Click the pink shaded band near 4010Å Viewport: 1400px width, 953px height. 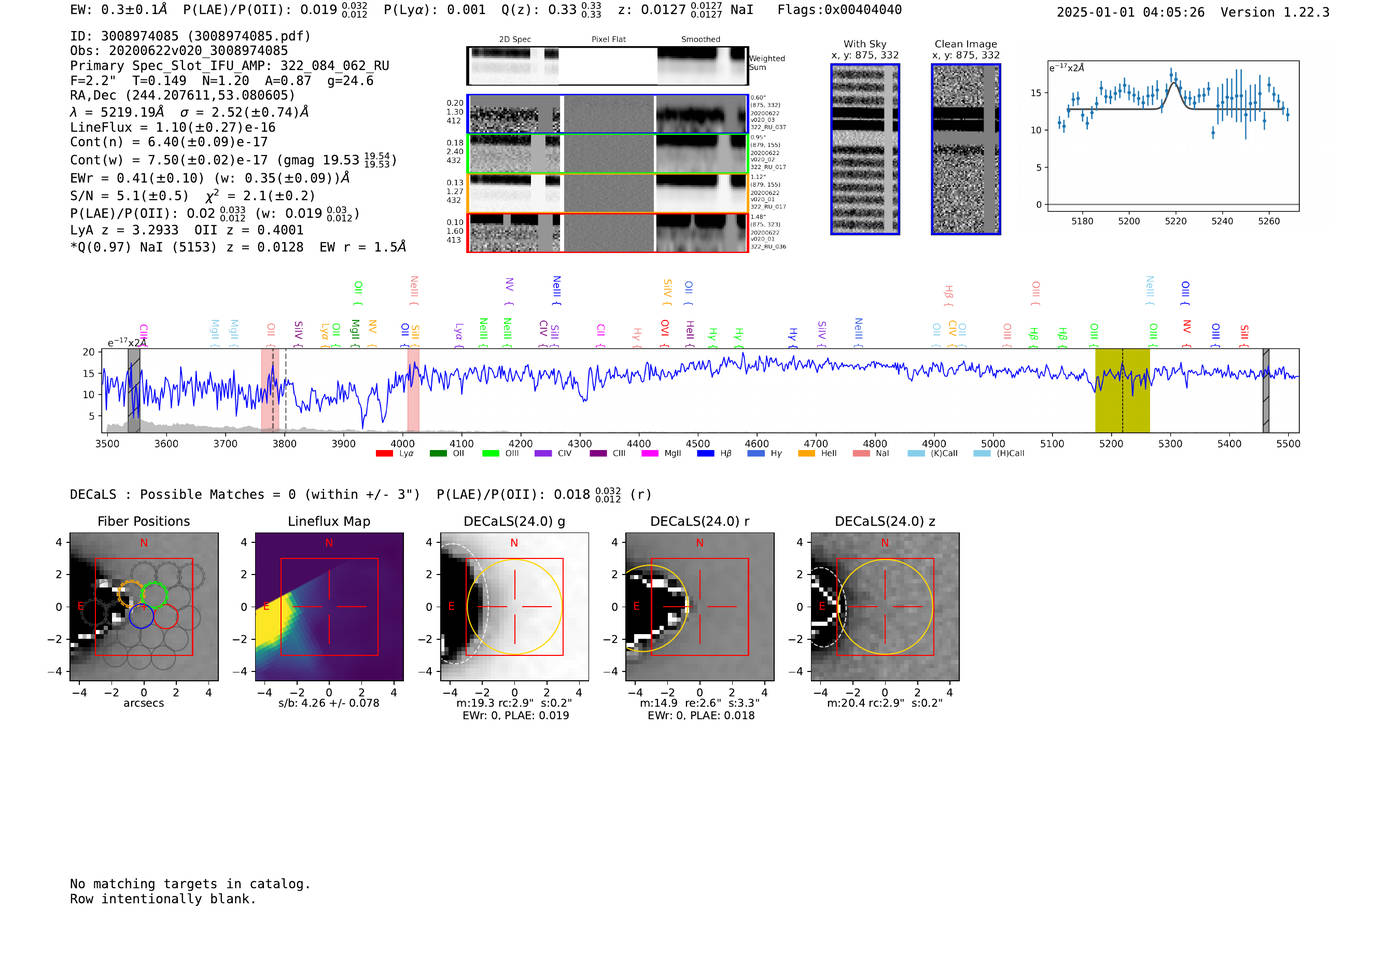[413, 390]
